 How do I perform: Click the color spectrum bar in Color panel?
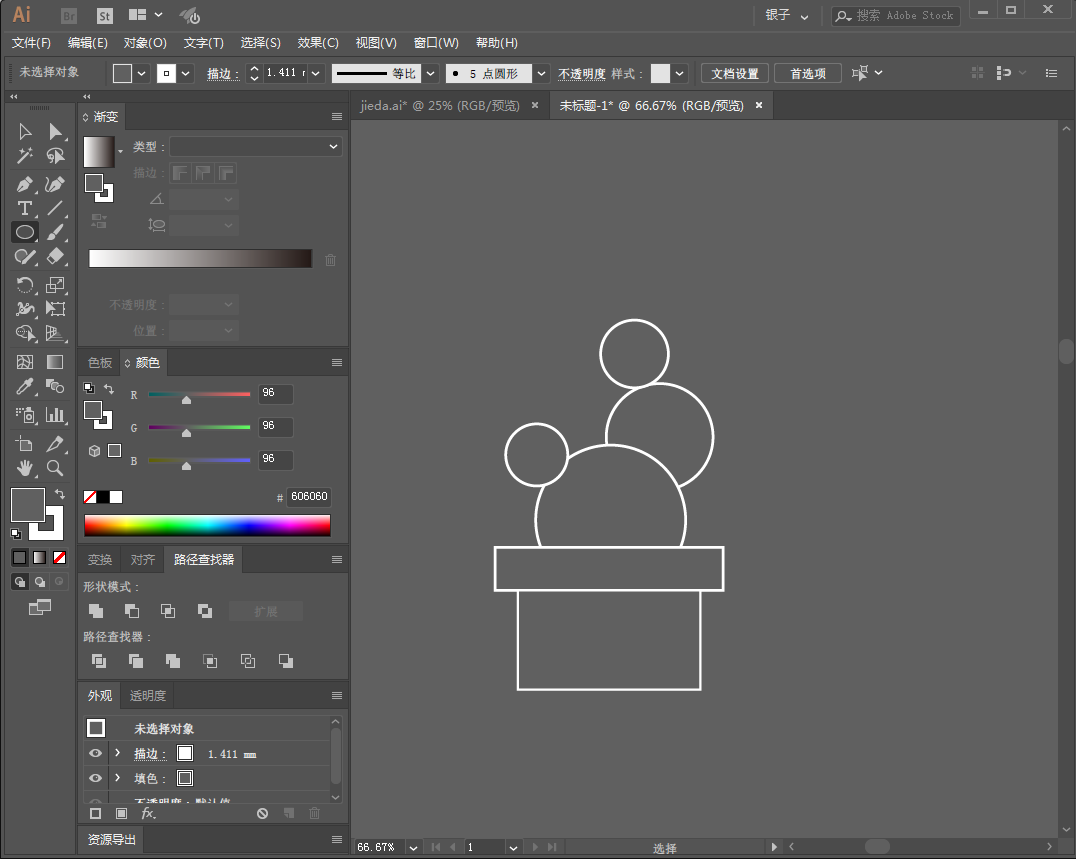[207, 525]
